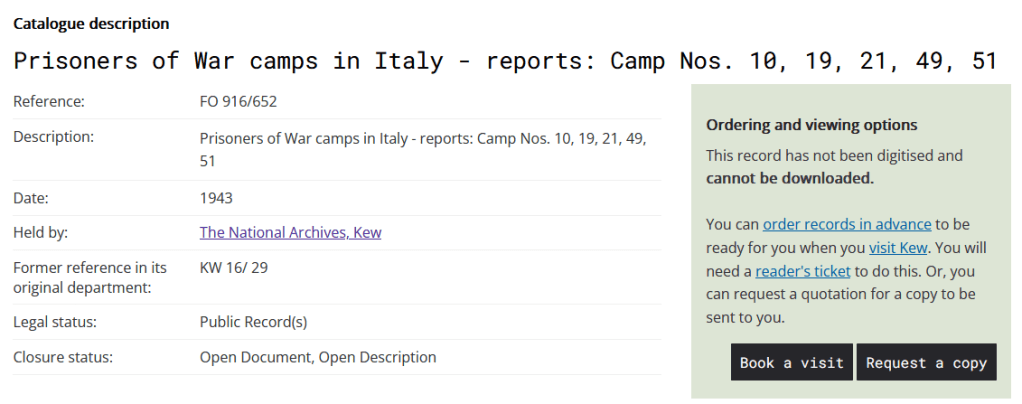This screenshot has height=404, width=1022.
Task: Click the Closure status: row label
Action: pyautogui.click(x=63, y=357)
